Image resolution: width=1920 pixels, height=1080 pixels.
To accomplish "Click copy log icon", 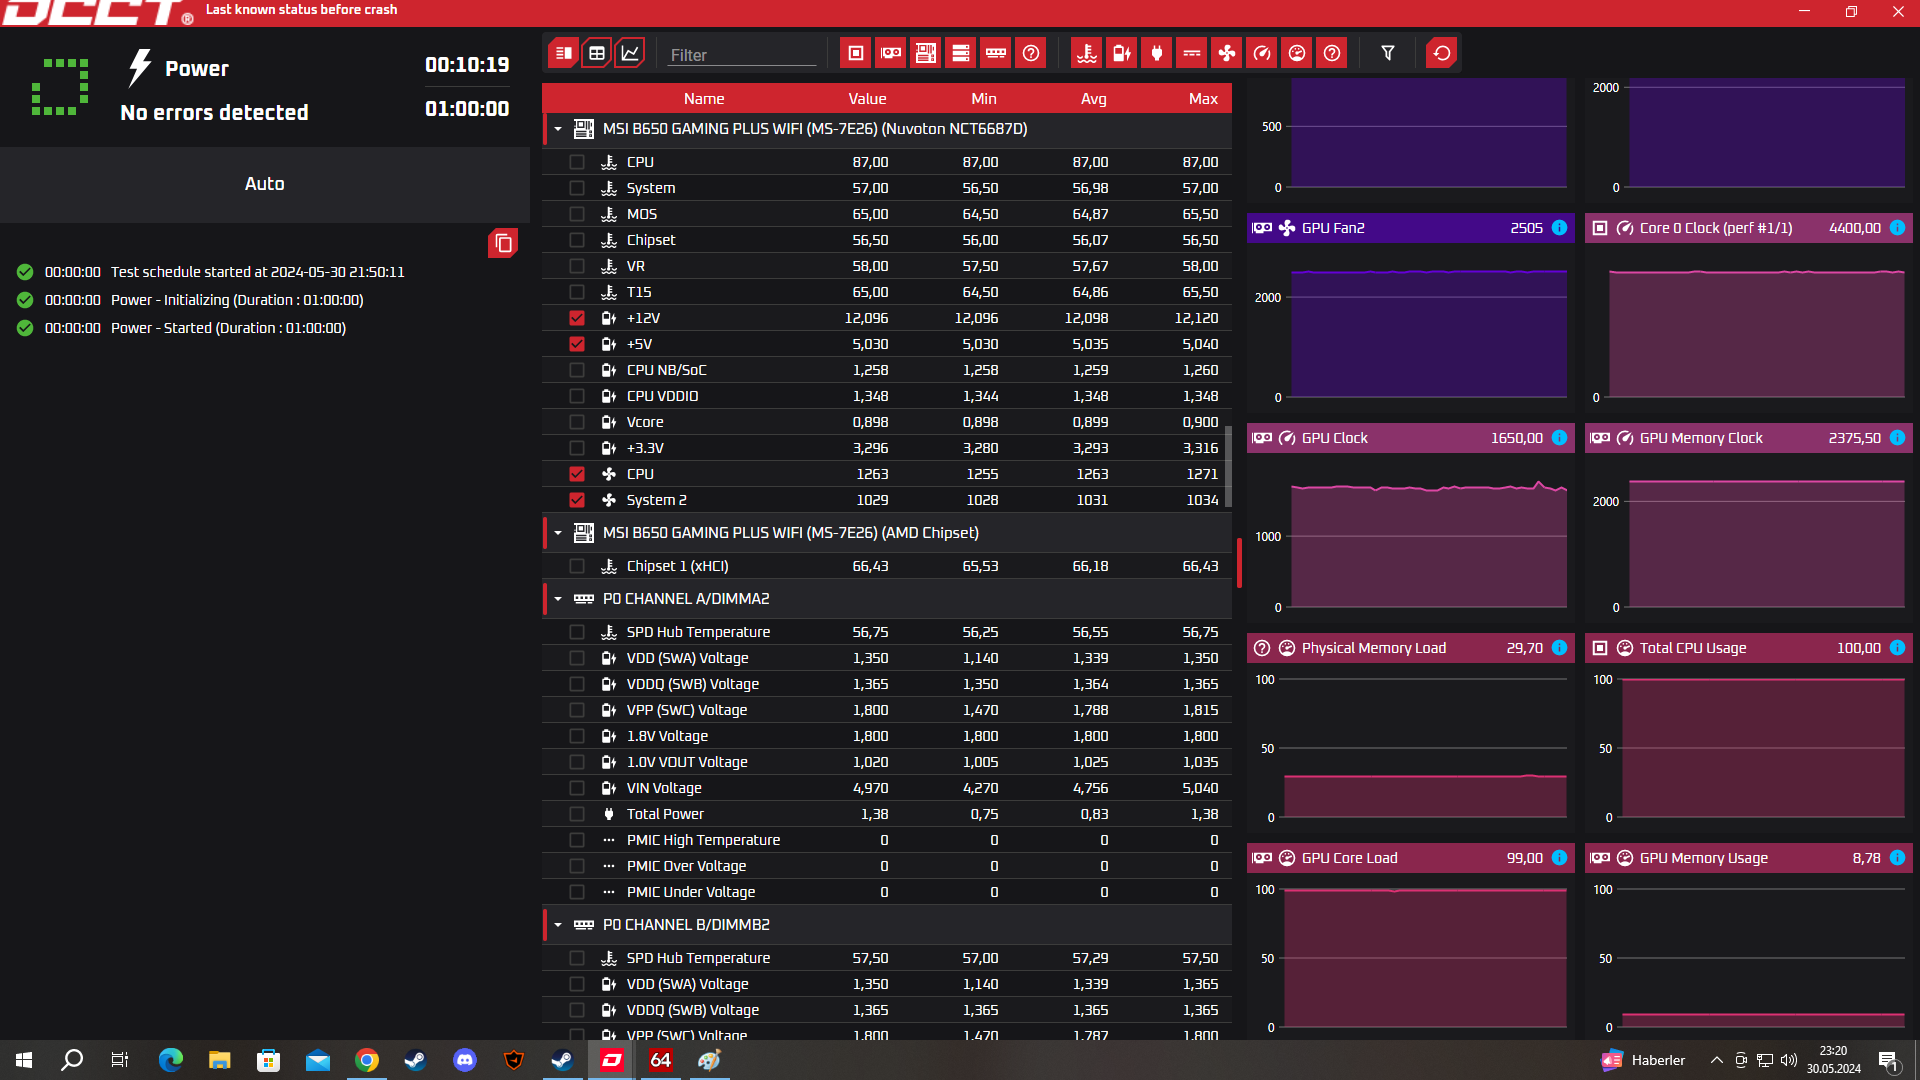I will [x=503, y=243].
